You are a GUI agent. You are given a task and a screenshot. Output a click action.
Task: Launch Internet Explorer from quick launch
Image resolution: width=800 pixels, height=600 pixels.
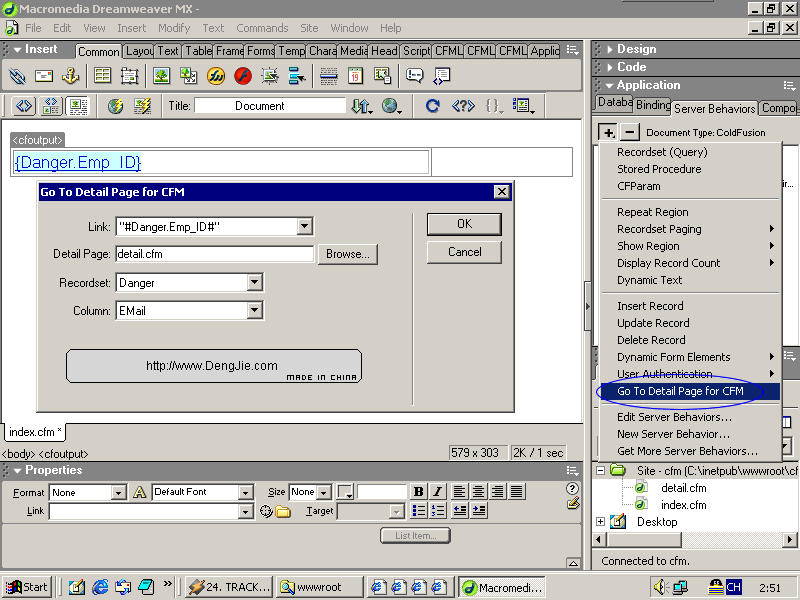coord(100,587)
